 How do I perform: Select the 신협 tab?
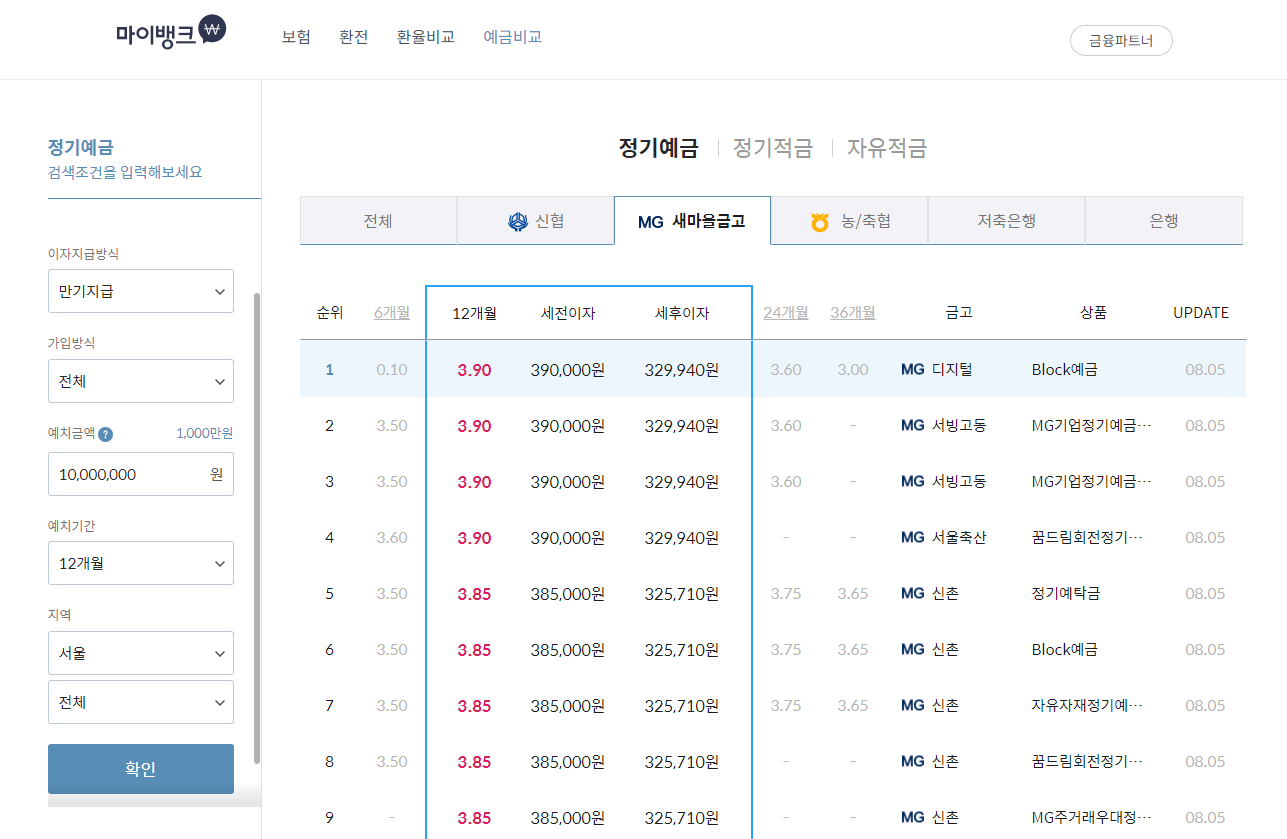[x=535, y=221]
